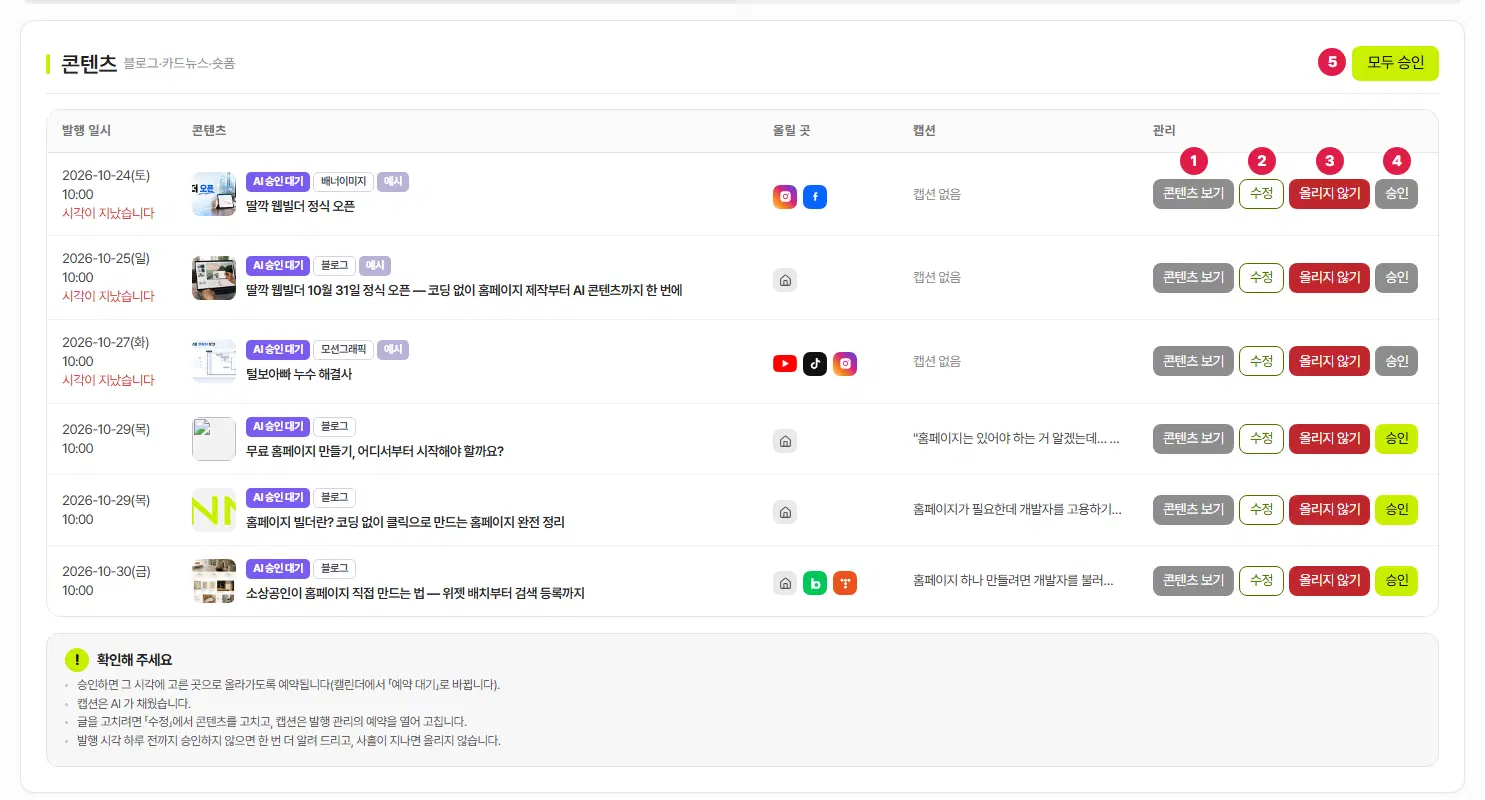
Task: View content of the 2026-10-30 post
Action: pyautogui.click(x=1193, y=581)
